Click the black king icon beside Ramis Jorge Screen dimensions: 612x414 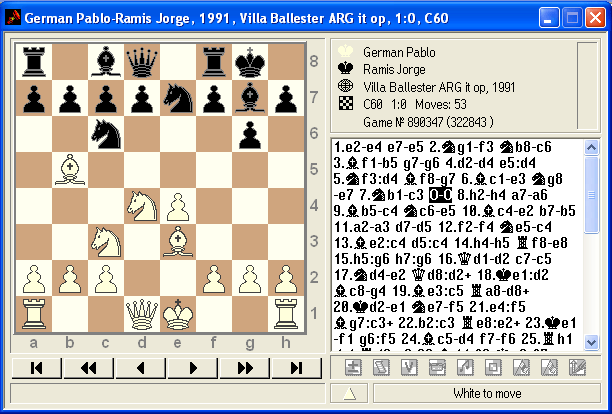tap(346, 68)
